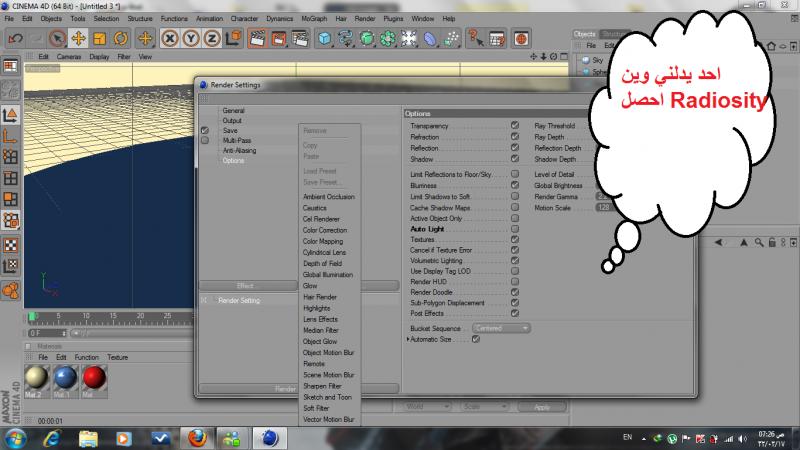Open viewport Cameras menu
The height and width of the screenshot is (450, 800).
(69, 57)
